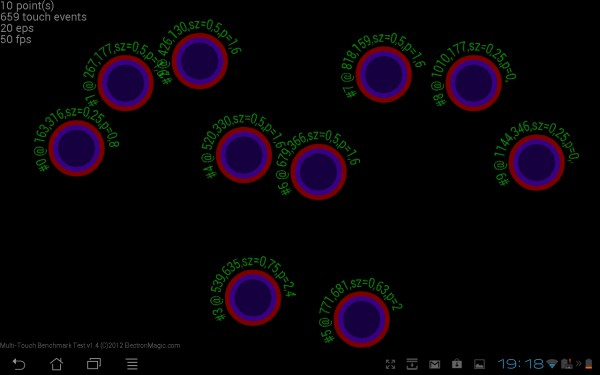The width and height of the screenshot is (600, 375).
Task: Click the '10 point(s)' counter text
Action: tap(27, 5)
